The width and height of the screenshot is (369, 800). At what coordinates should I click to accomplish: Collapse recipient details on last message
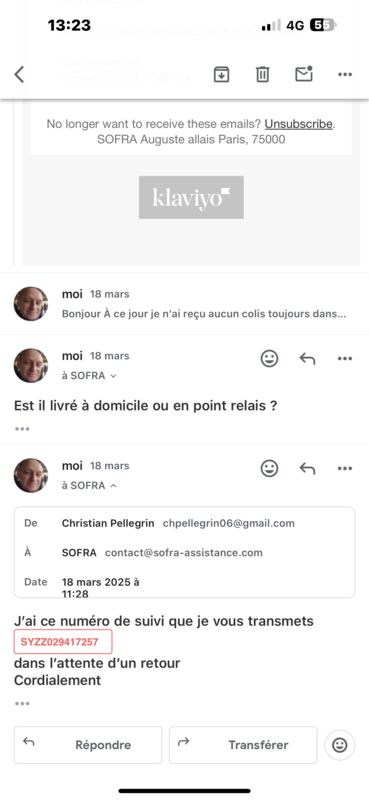[113, 486]
